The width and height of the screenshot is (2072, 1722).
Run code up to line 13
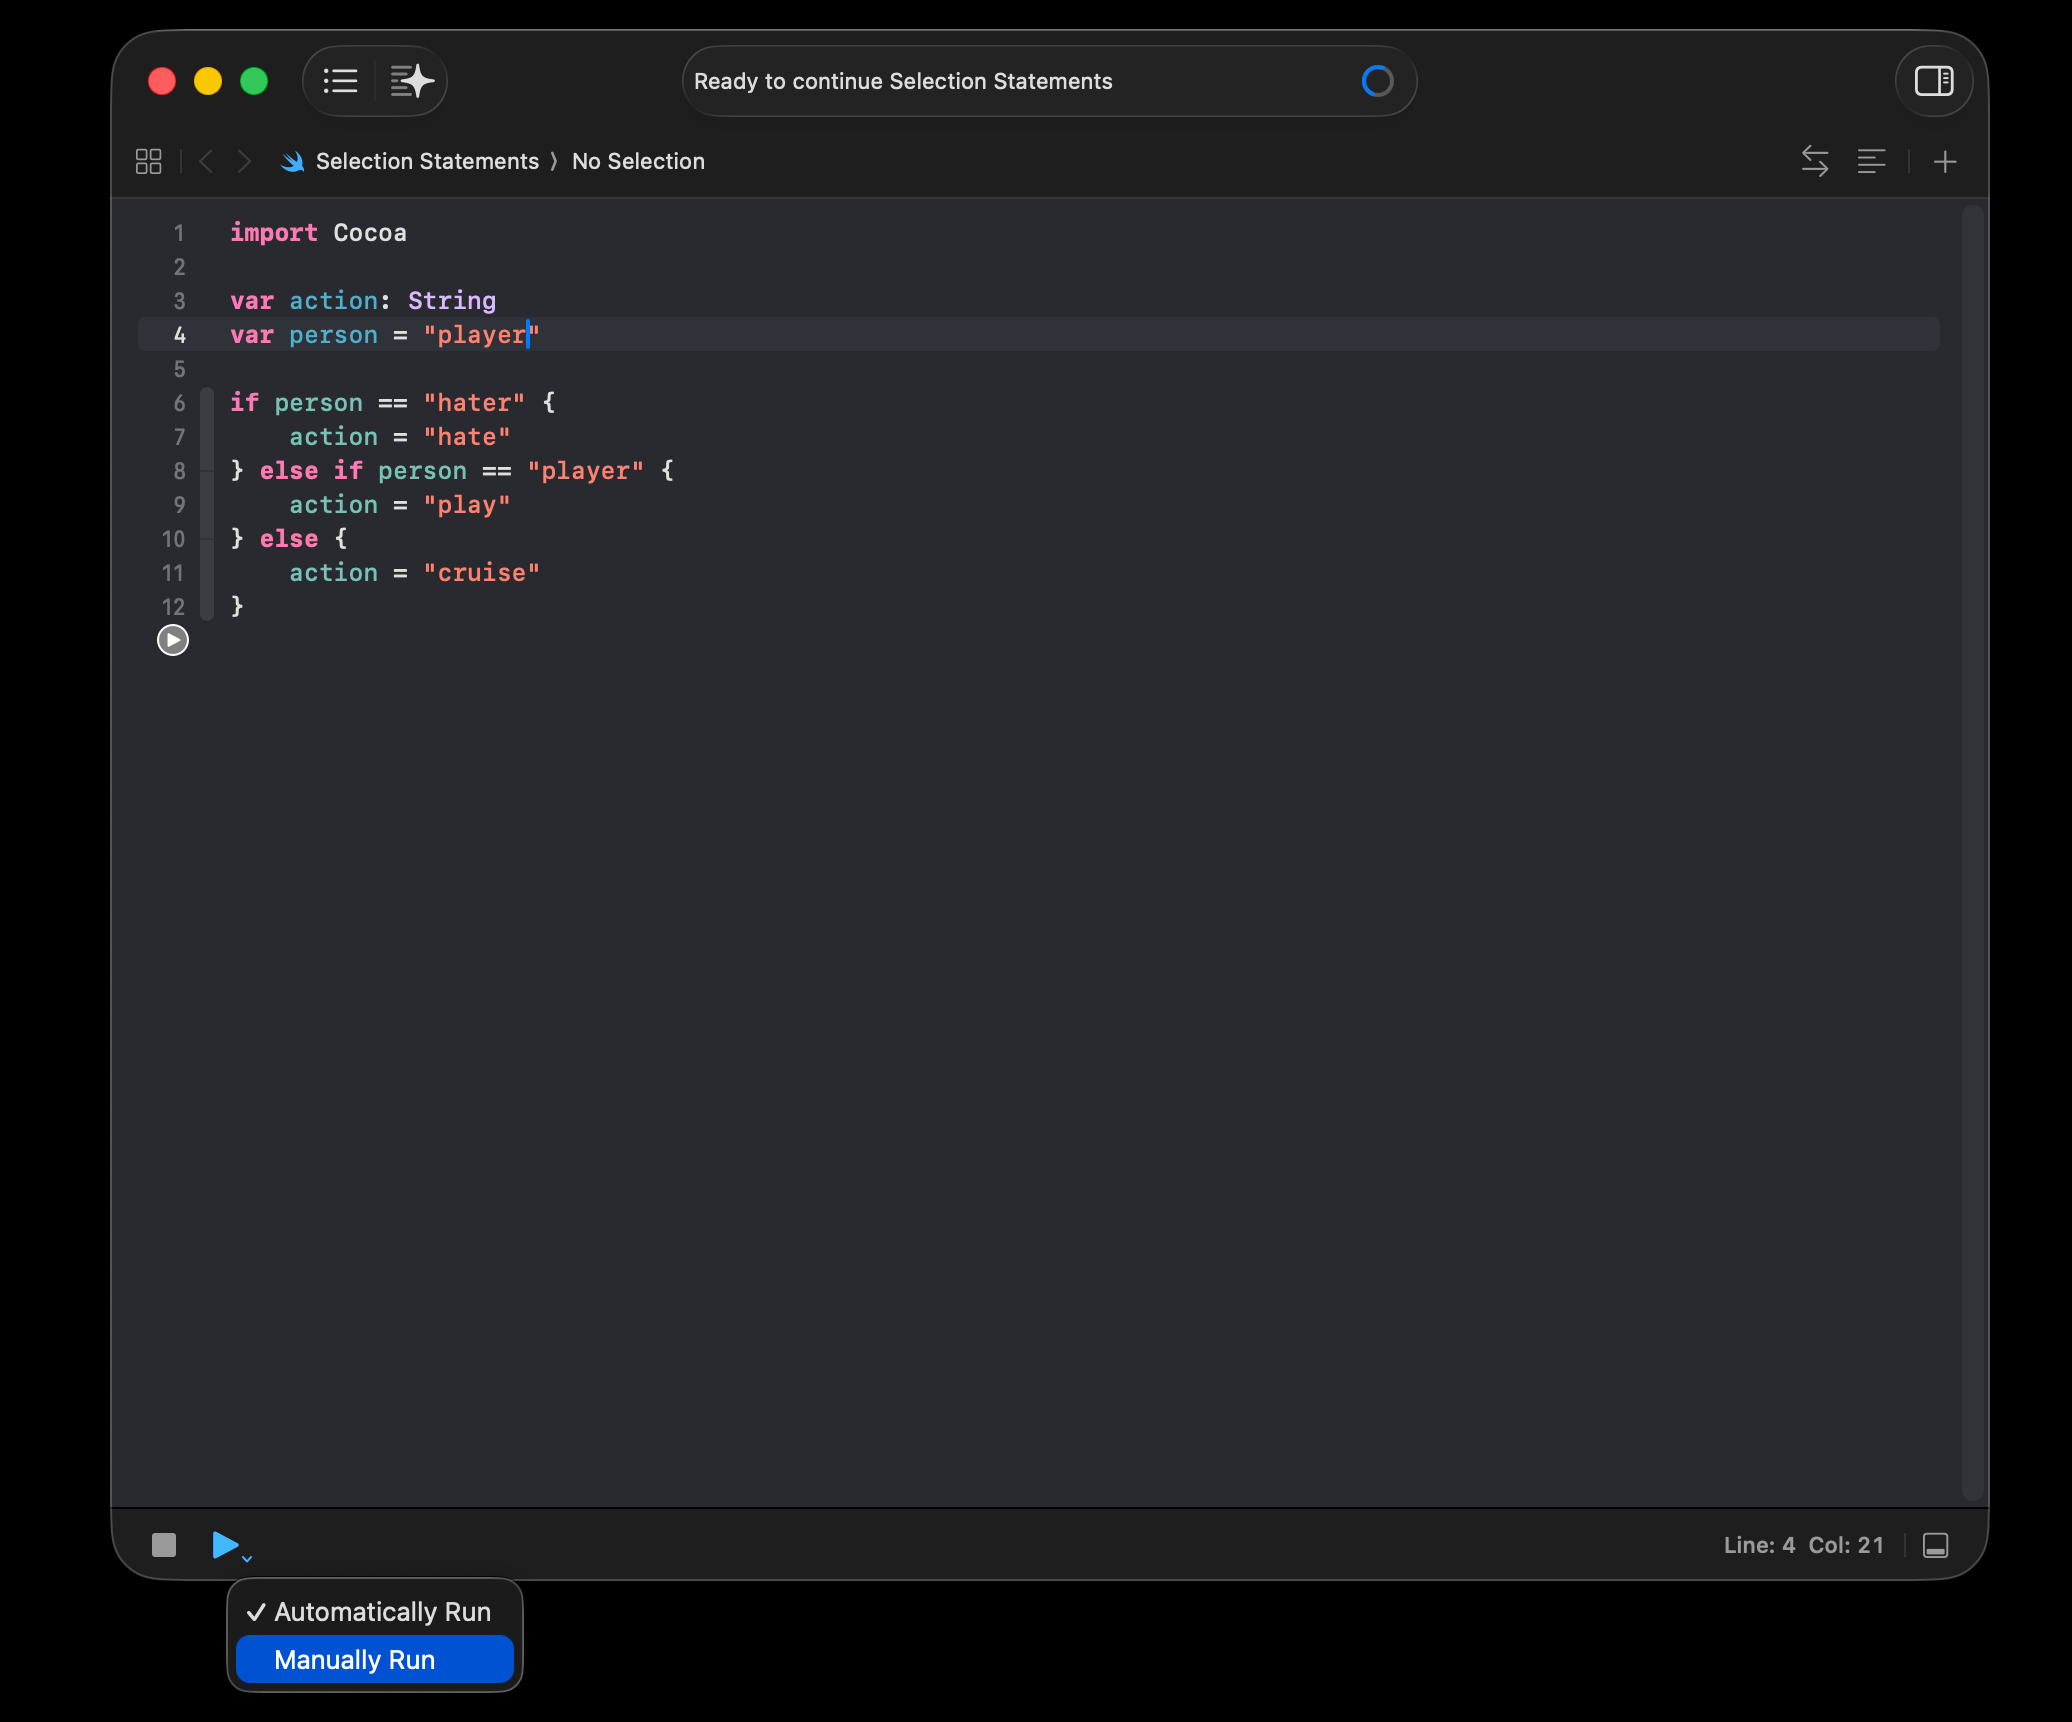point(173,640)
